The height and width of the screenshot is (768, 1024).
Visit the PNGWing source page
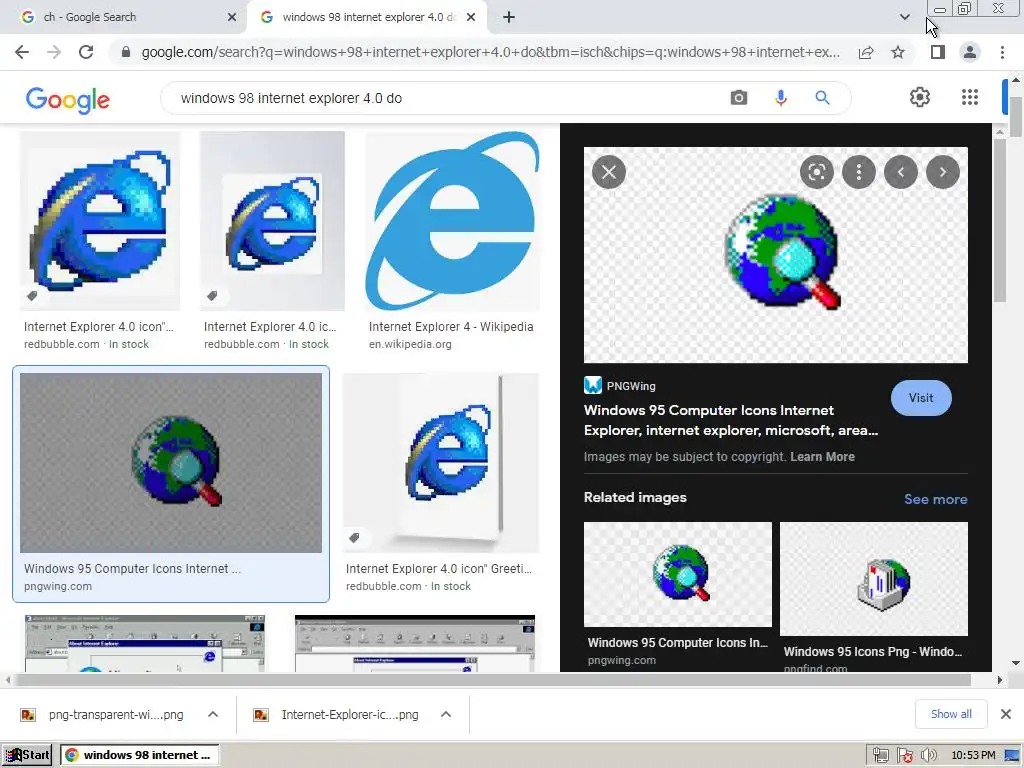(x=921, y=398)
